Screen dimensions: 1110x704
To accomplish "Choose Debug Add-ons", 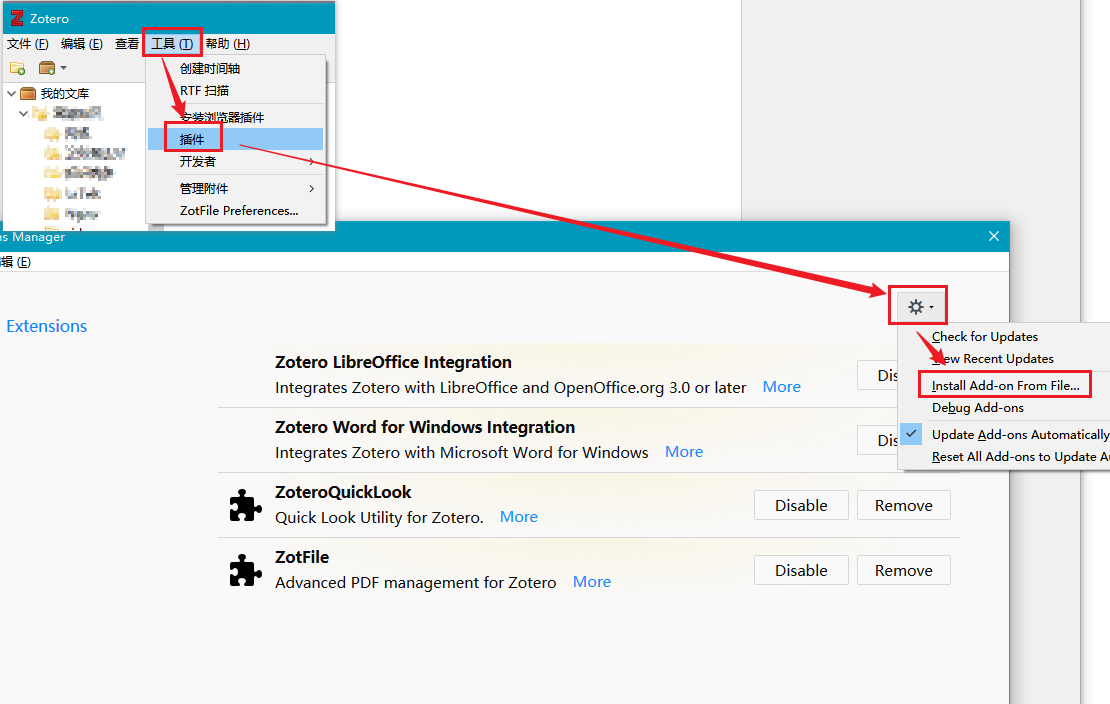I will pyautogui.click(x=978, y=407).
